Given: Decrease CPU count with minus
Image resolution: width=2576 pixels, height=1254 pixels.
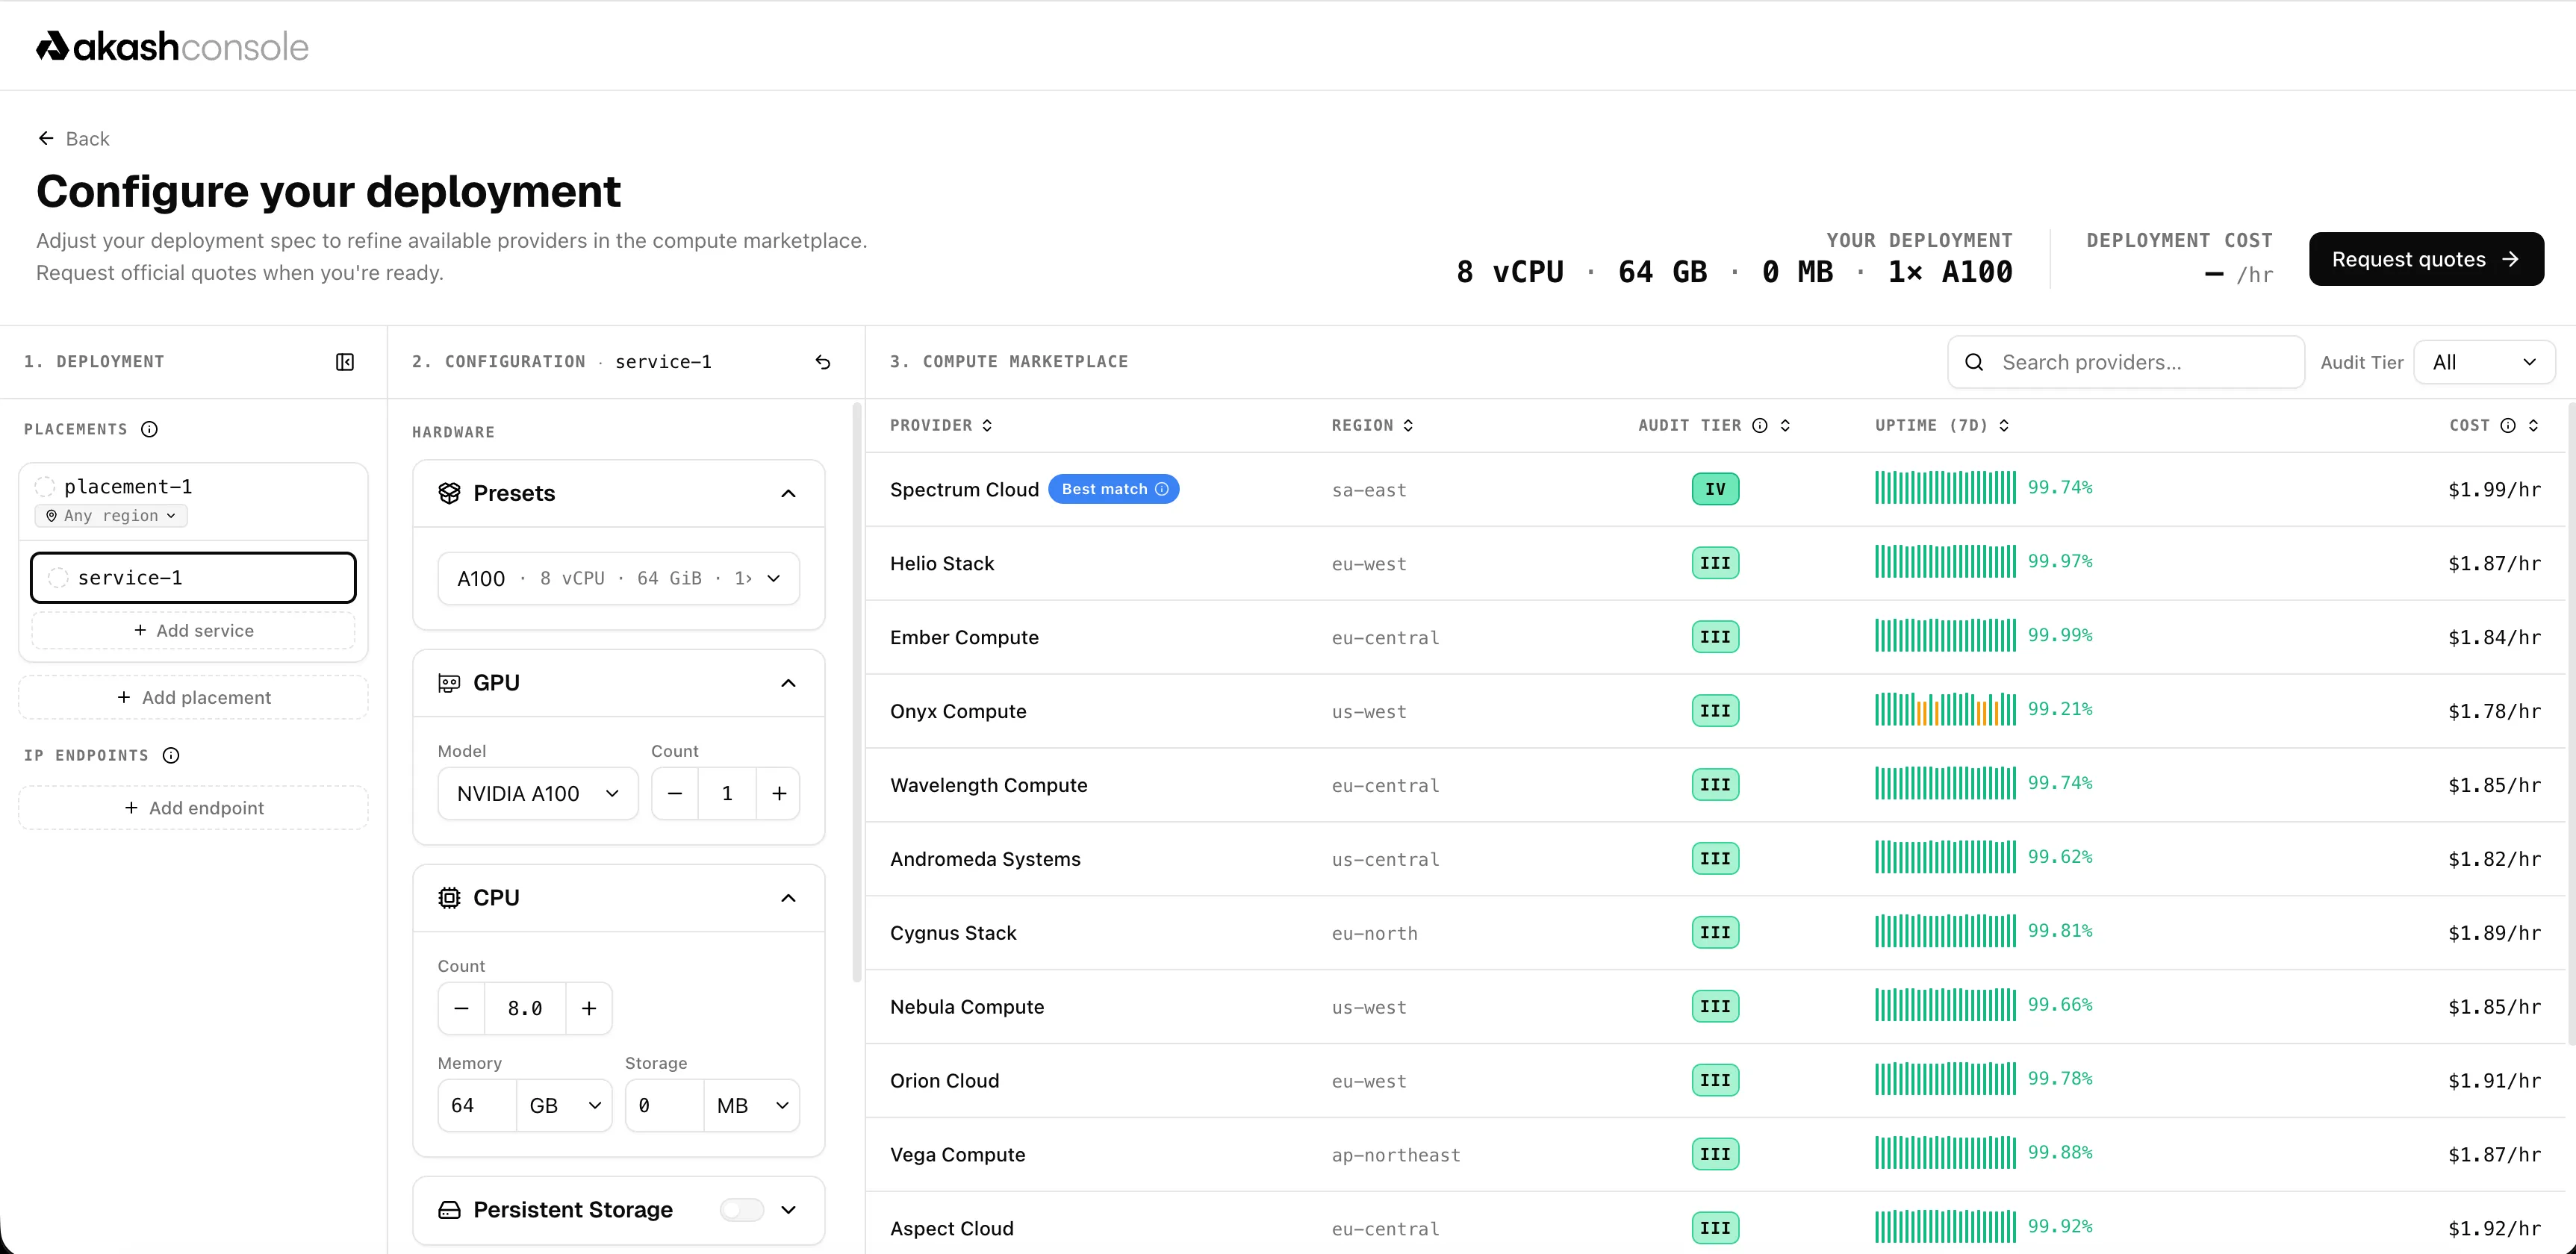Looking at the screenshot, I should point(461,1008).
